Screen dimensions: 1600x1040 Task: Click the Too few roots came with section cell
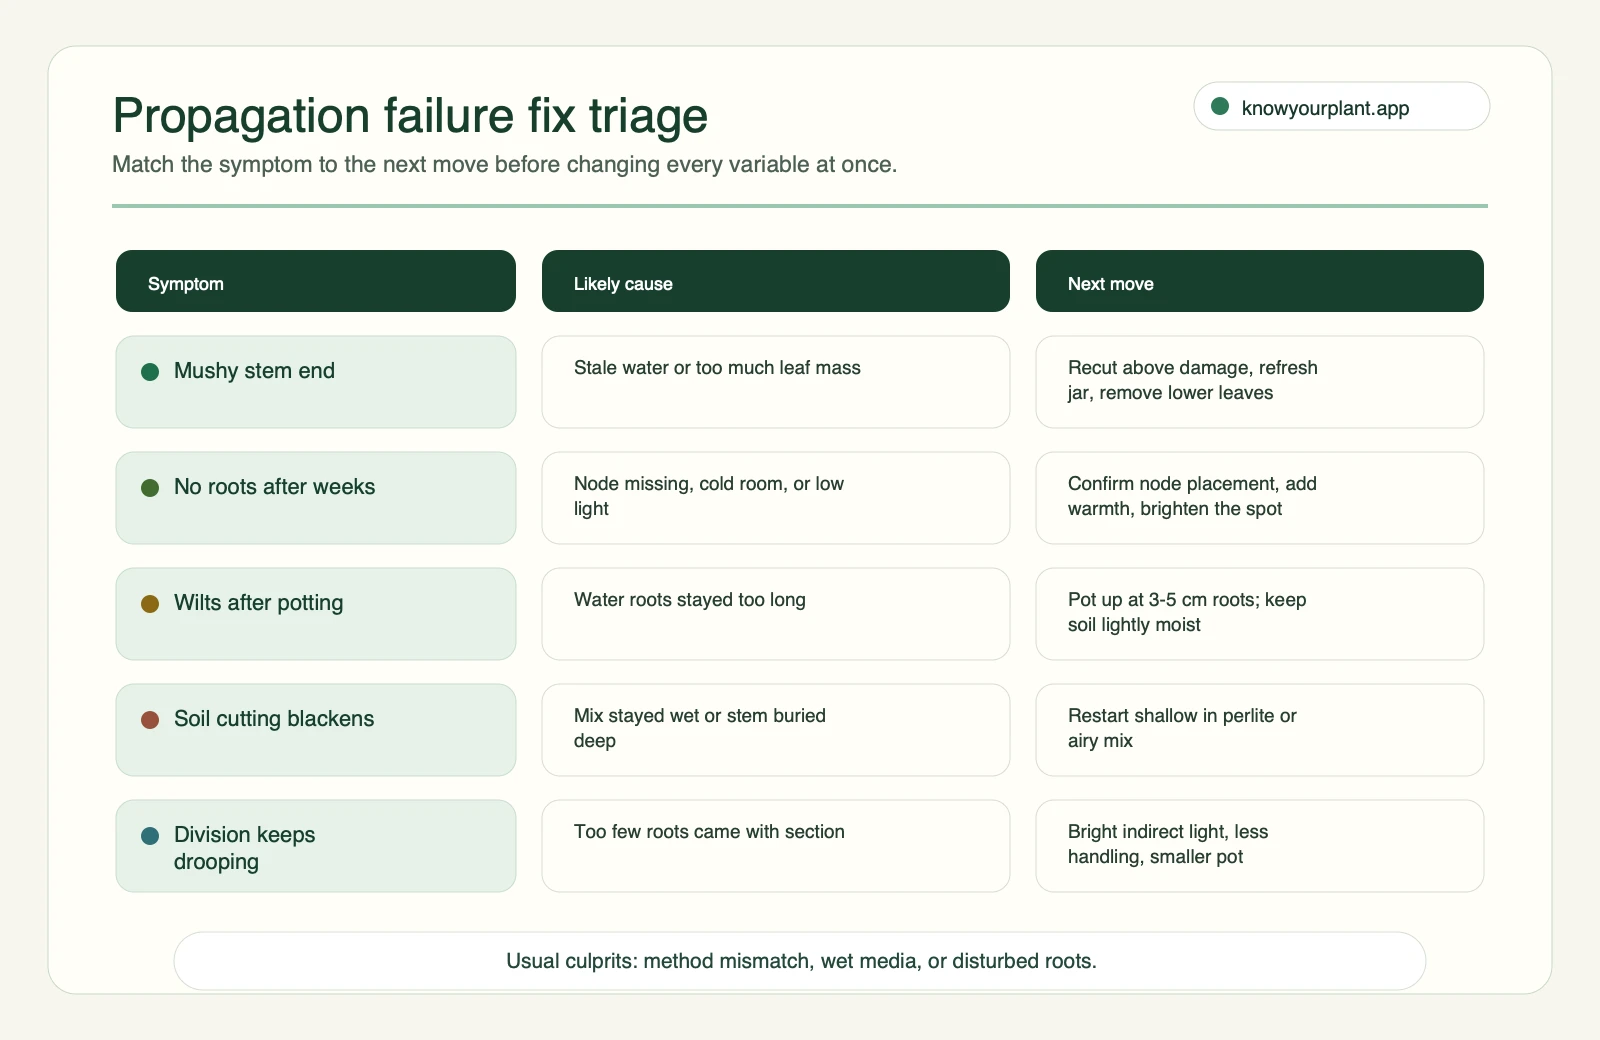point(776,846)
